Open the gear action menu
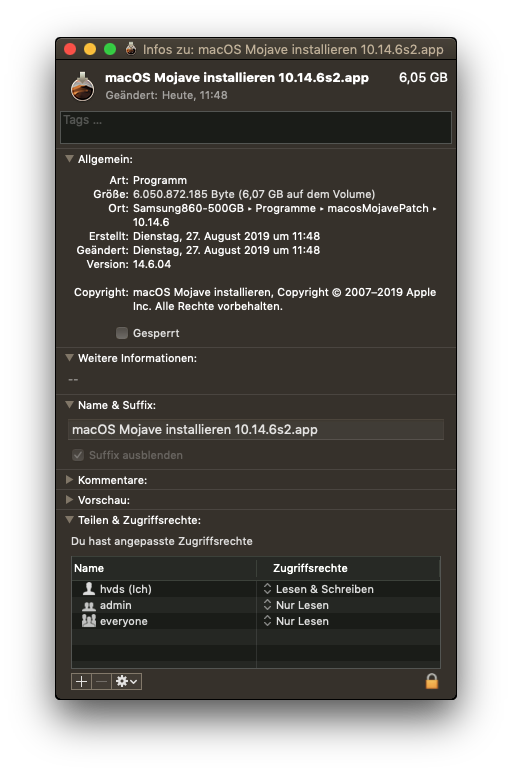The image size is (512, 773). point(127,681)
